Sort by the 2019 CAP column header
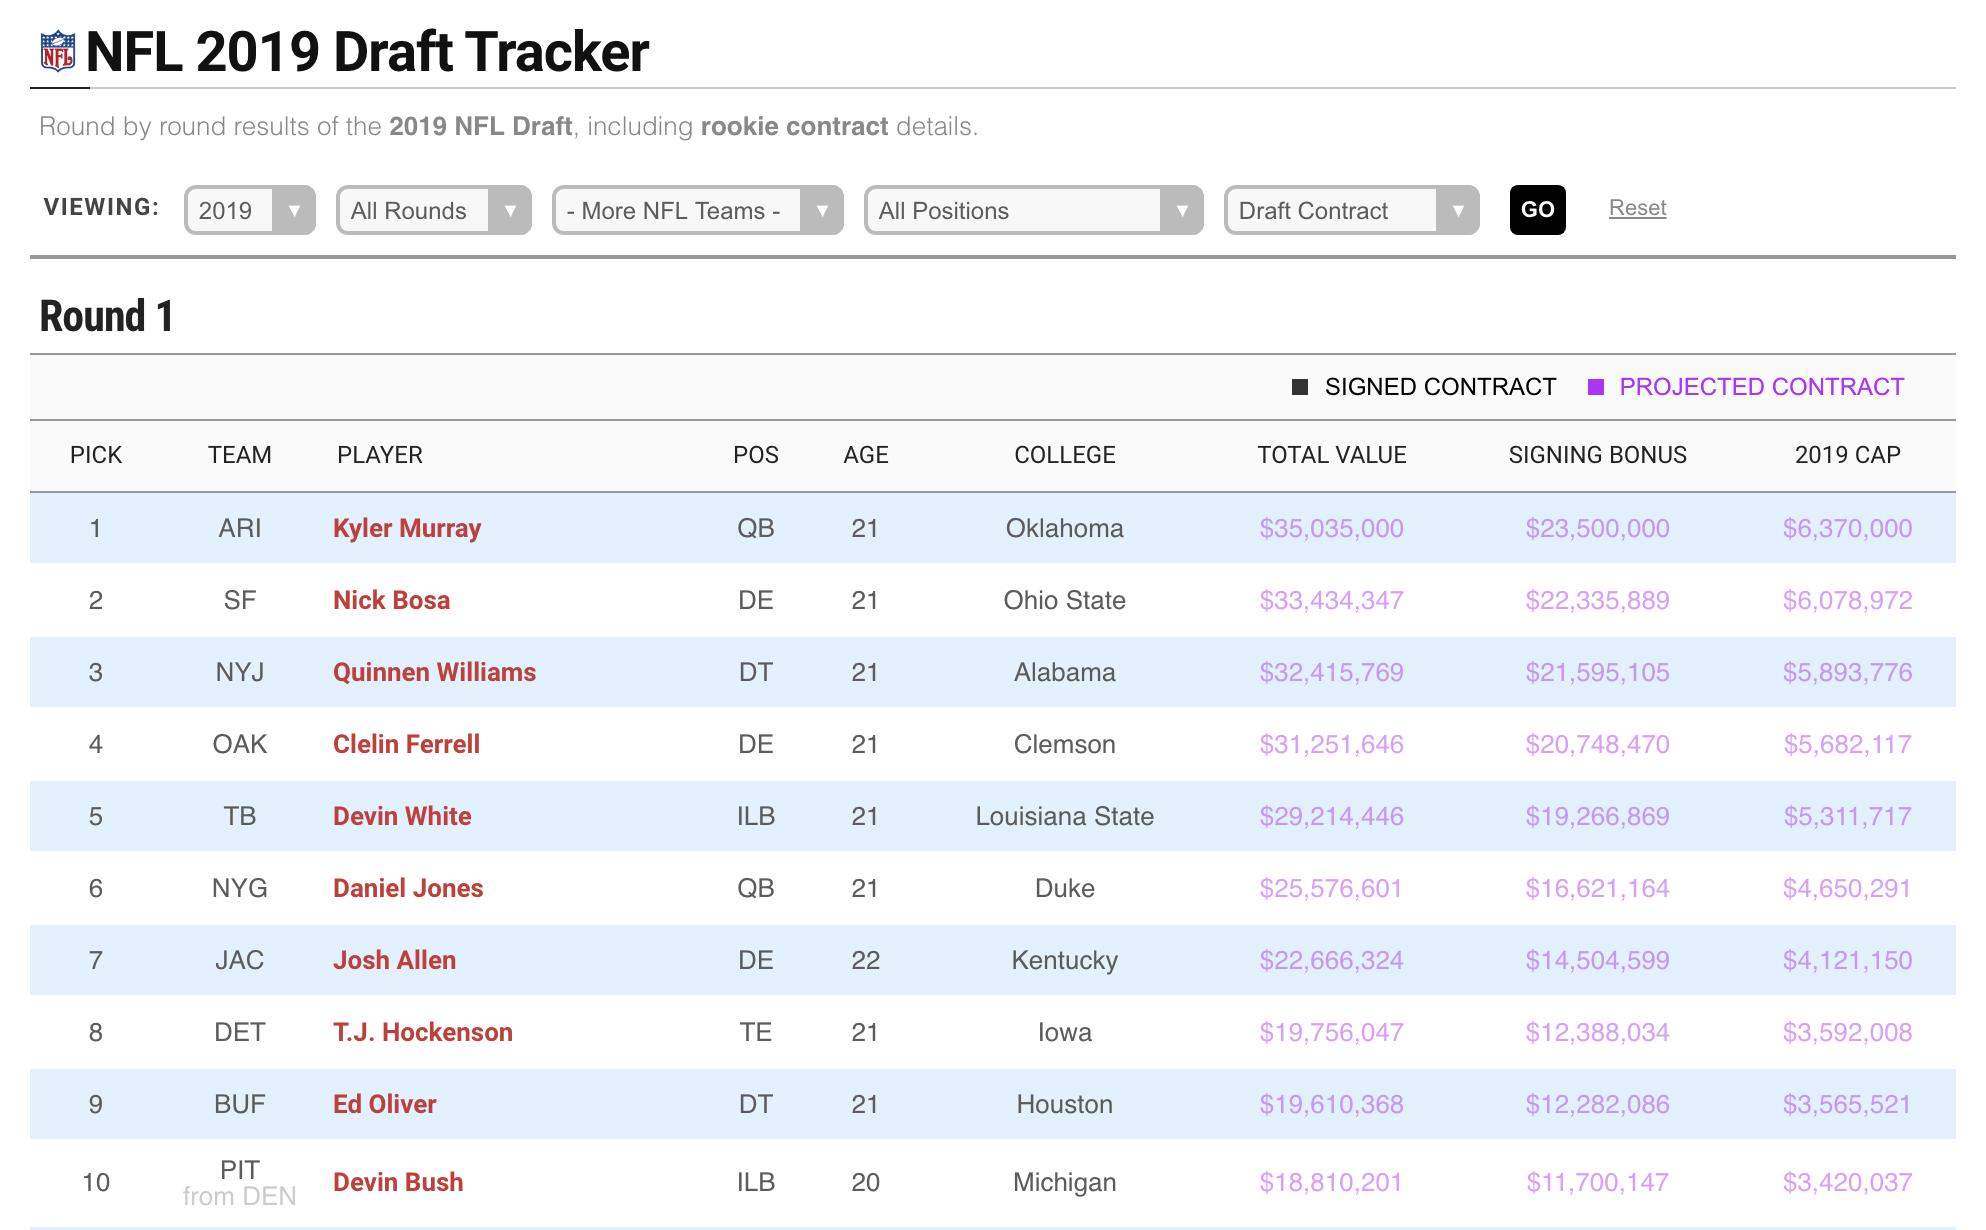This screenshot has width=1986, height=1230. [x=1848, y=455]
